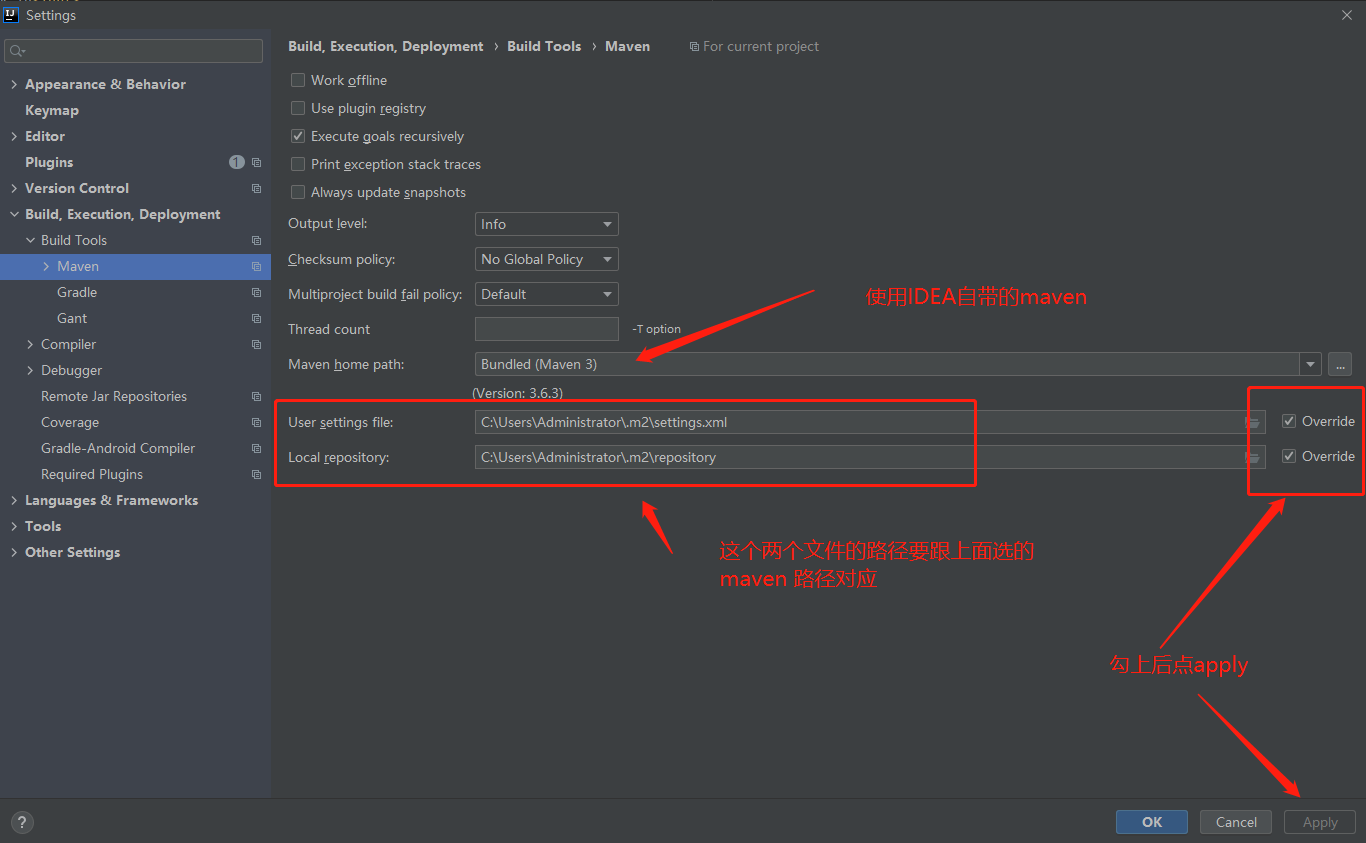Toggle Override for User settings file

click(1289, 421)
